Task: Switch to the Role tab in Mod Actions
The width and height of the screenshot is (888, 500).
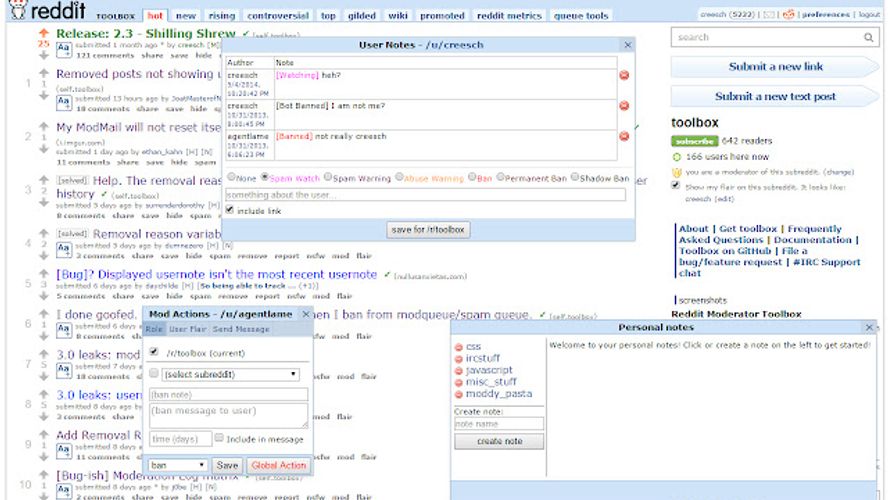Action: 153,329
